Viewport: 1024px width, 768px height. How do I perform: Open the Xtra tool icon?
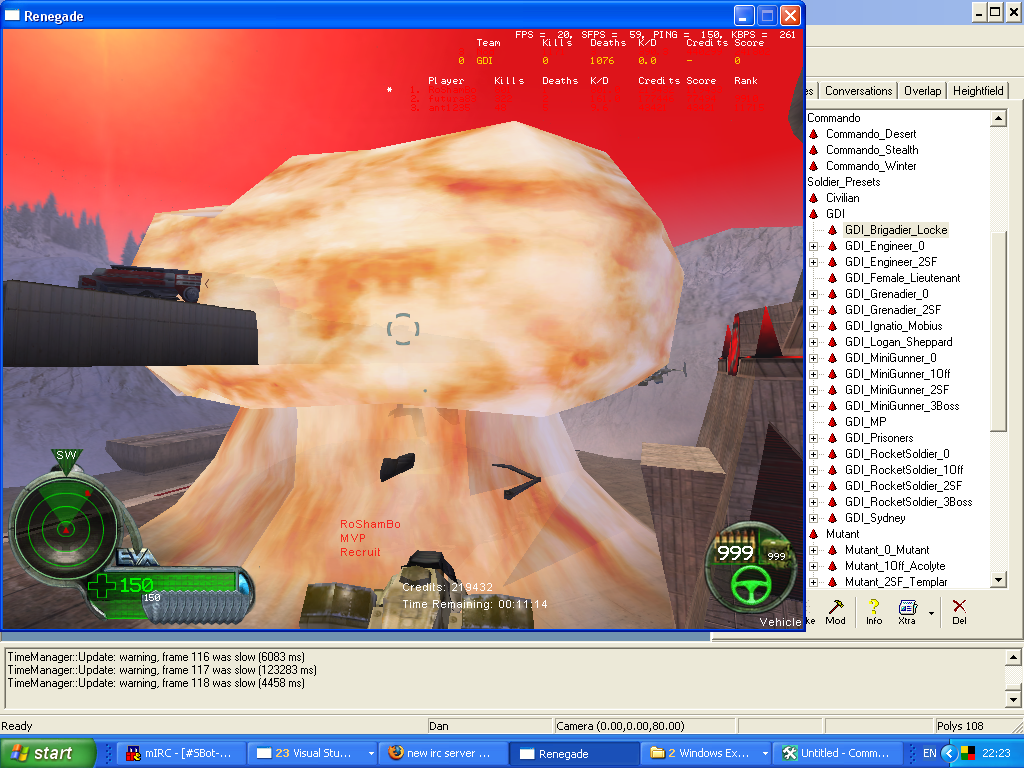[907, 607]
